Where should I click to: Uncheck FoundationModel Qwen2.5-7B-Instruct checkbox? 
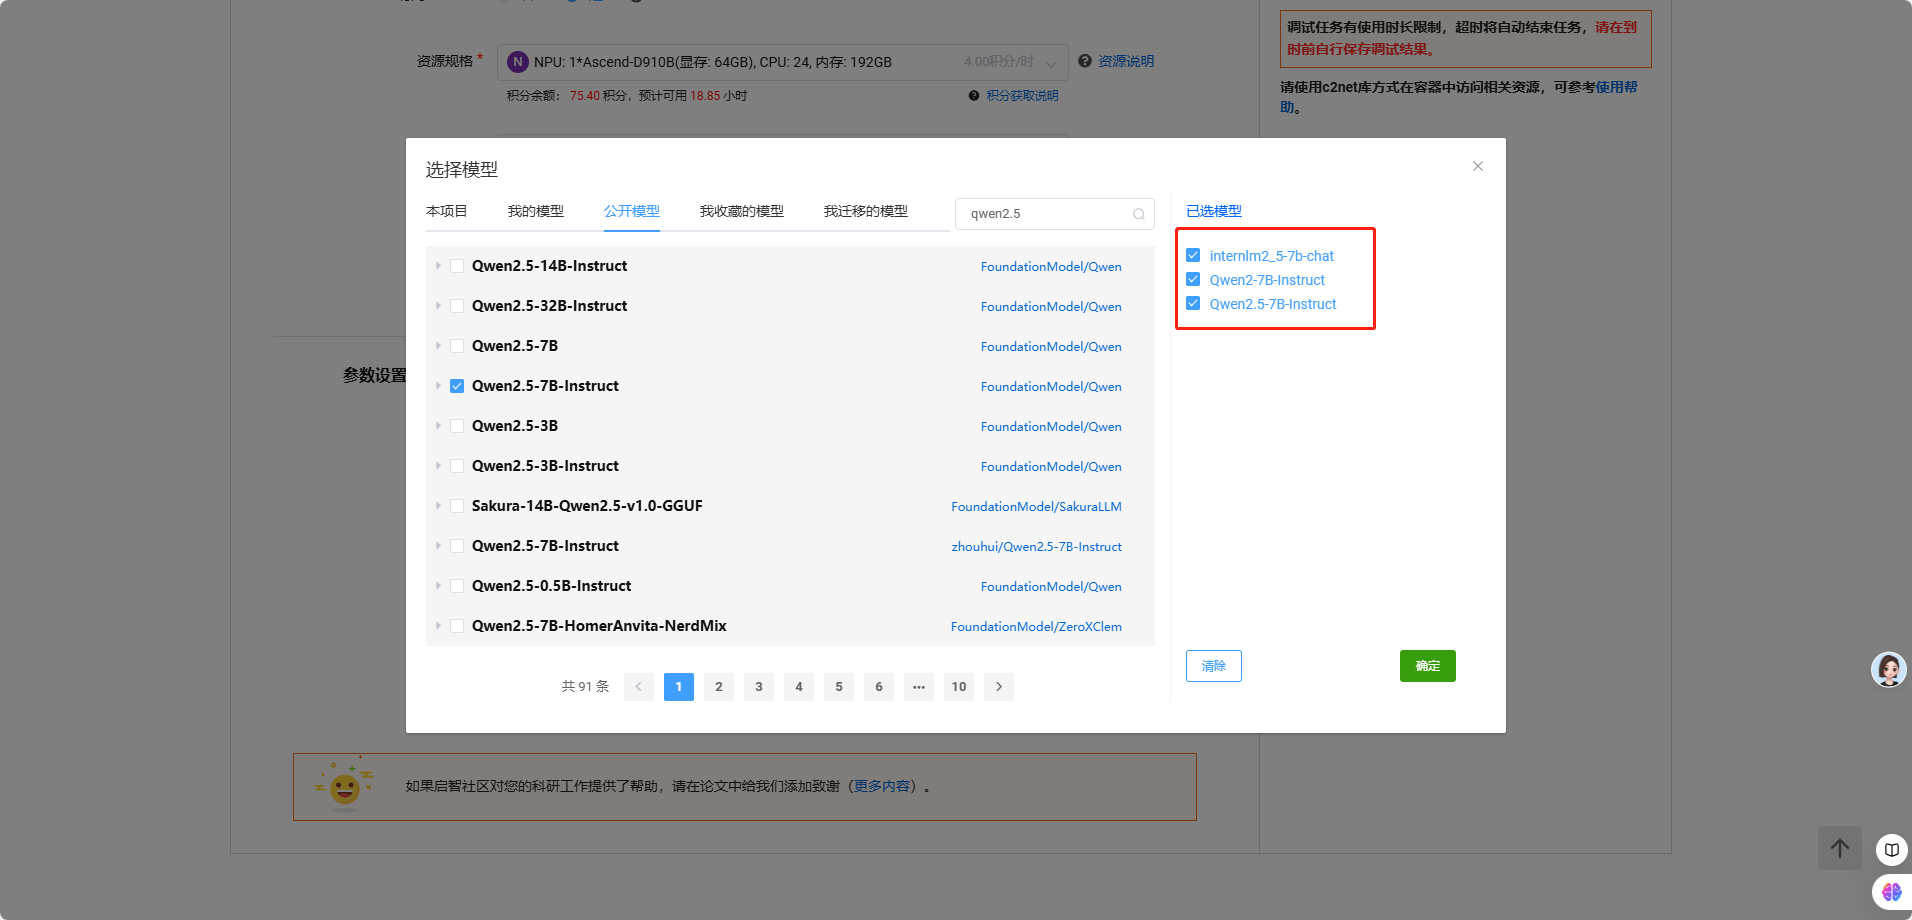point(457,386)
